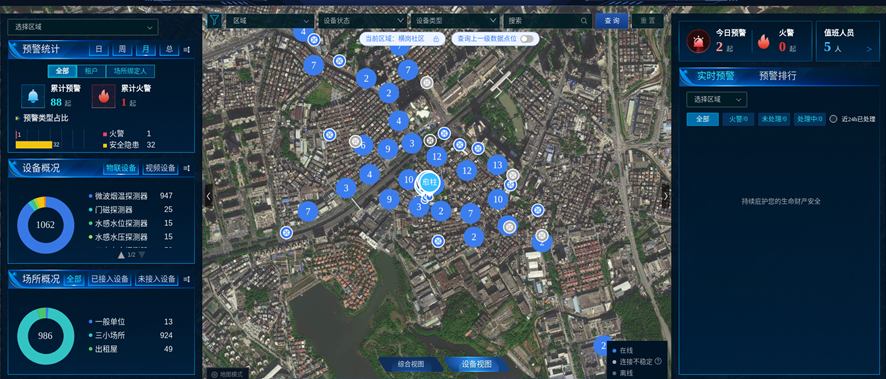Collapse the left panel with the arrow handle
This screenshot has height=379, width=886.
click(209, 196)
